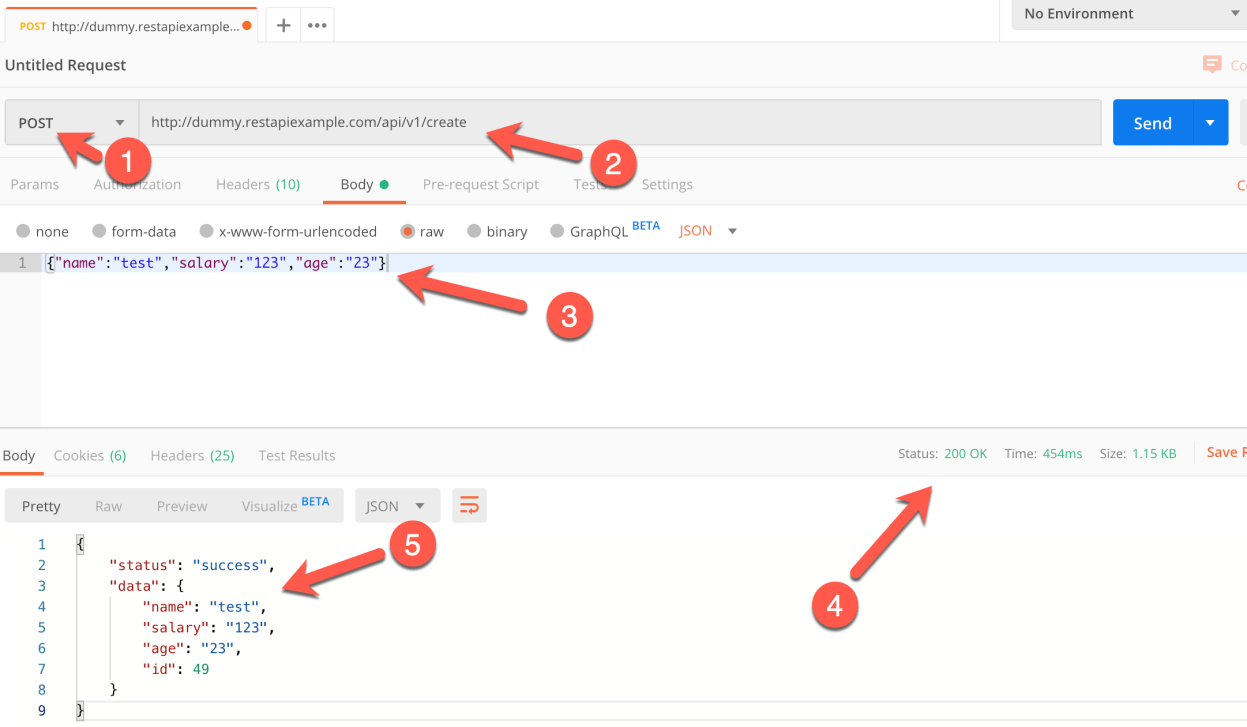Click the blue Send button

(1152, 123)
